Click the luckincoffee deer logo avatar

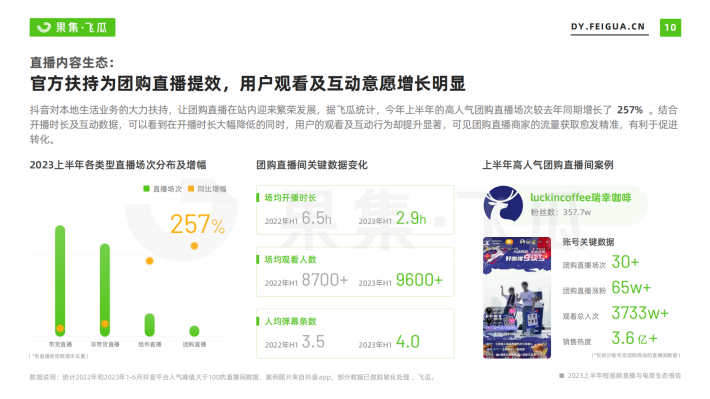(503, 204)
